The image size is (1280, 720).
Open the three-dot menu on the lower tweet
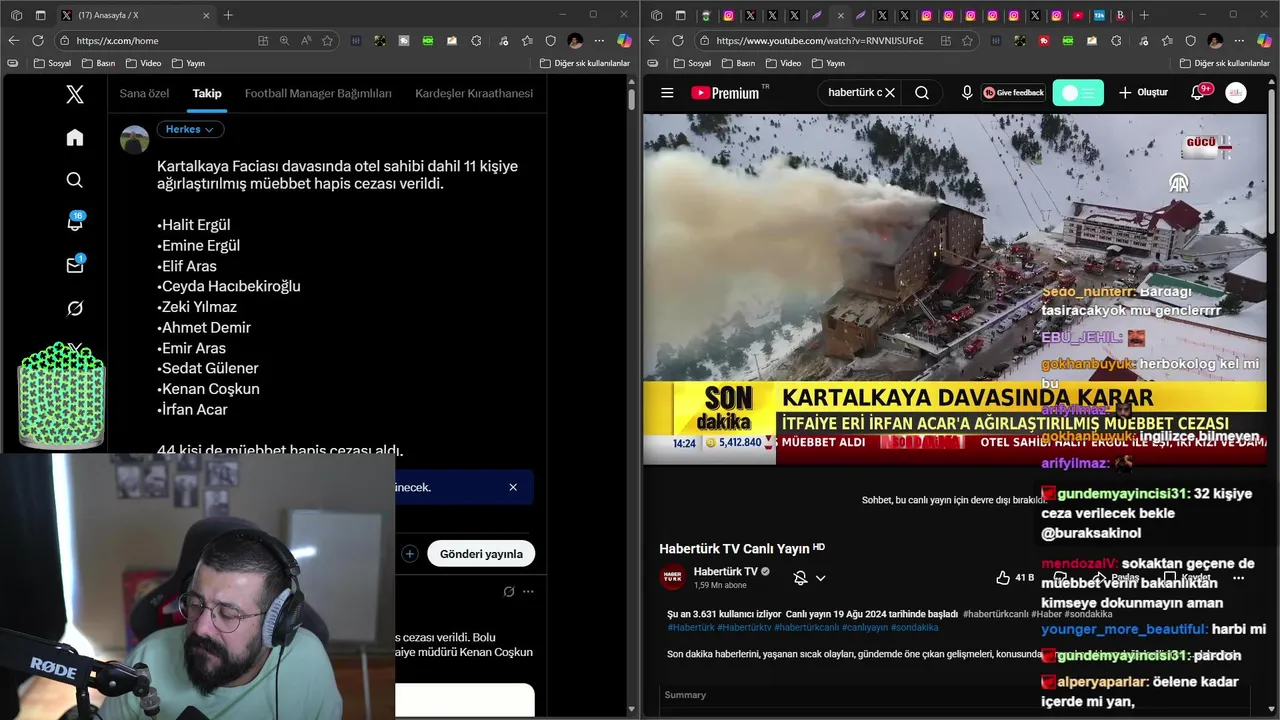(x=528, y=591)
